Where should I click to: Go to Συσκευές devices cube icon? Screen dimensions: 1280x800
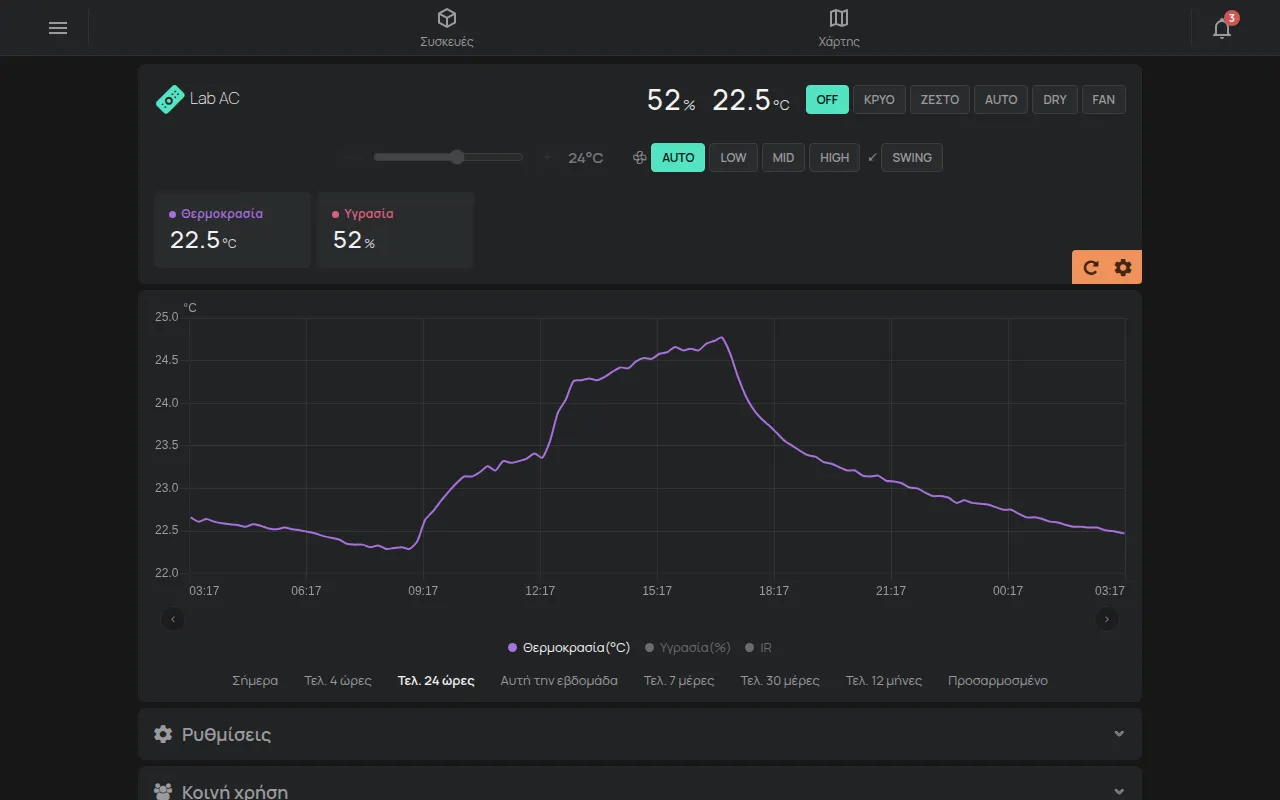[447, 18]
